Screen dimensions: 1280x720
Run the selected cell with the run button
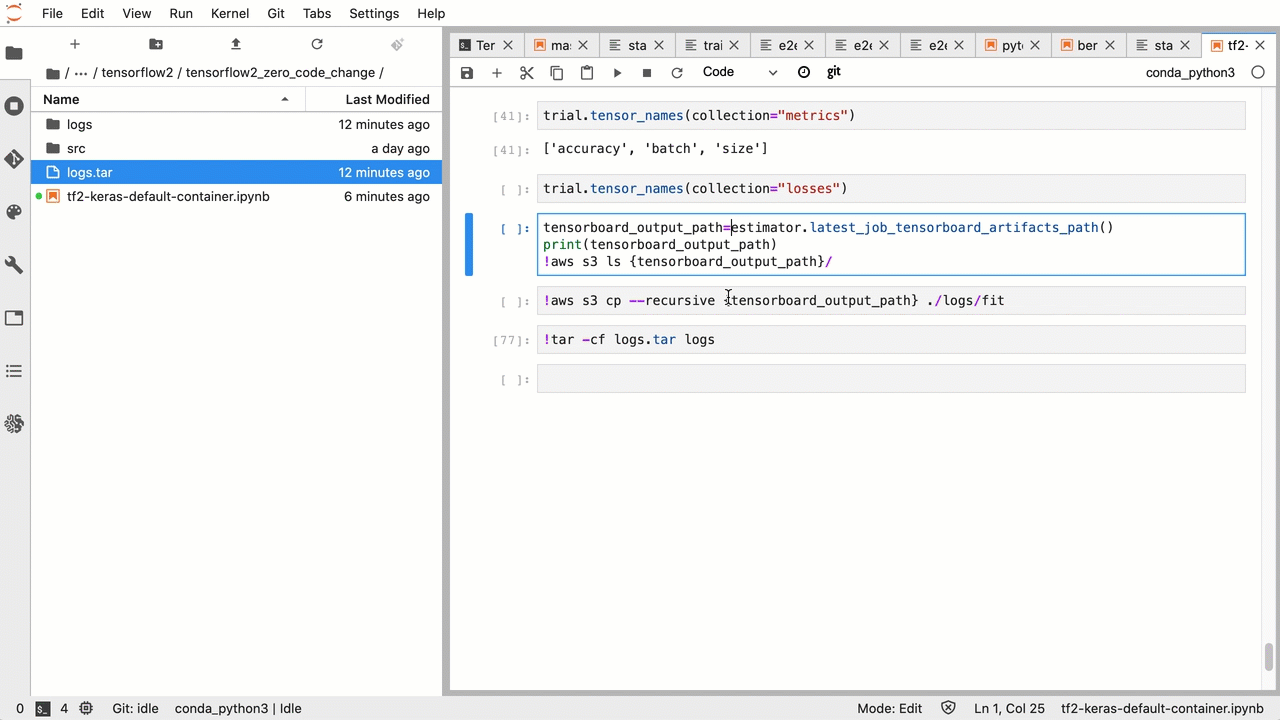point(617,71)
